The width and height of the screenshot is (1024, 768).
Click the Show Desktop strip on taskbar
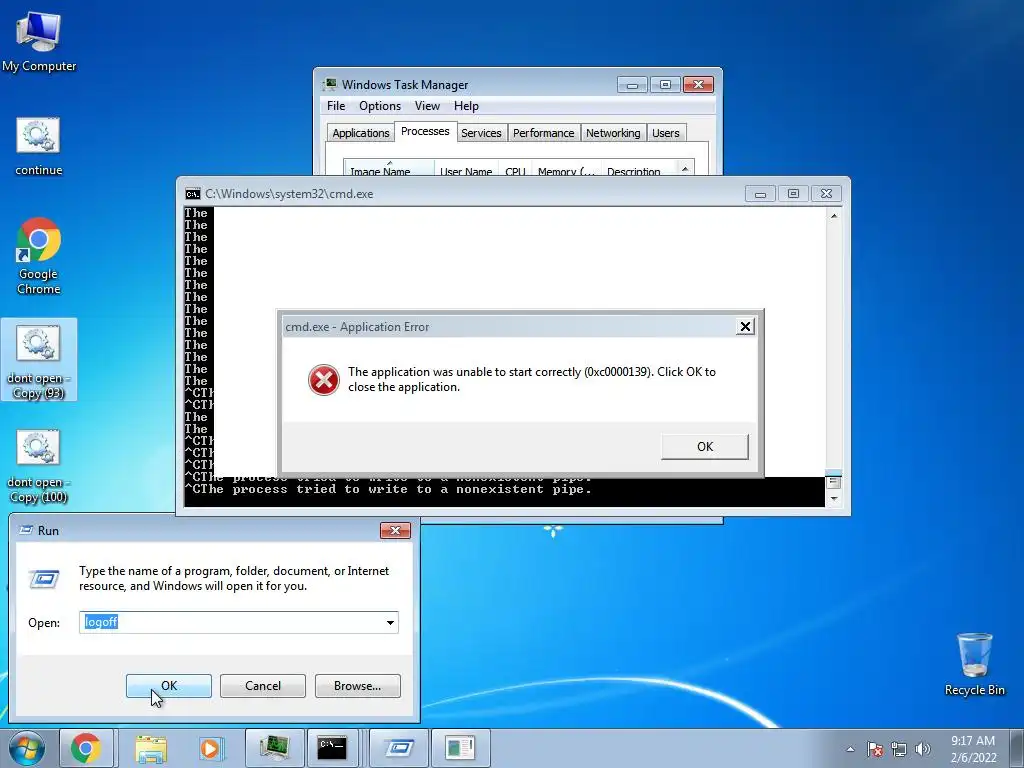(1017, 748)
